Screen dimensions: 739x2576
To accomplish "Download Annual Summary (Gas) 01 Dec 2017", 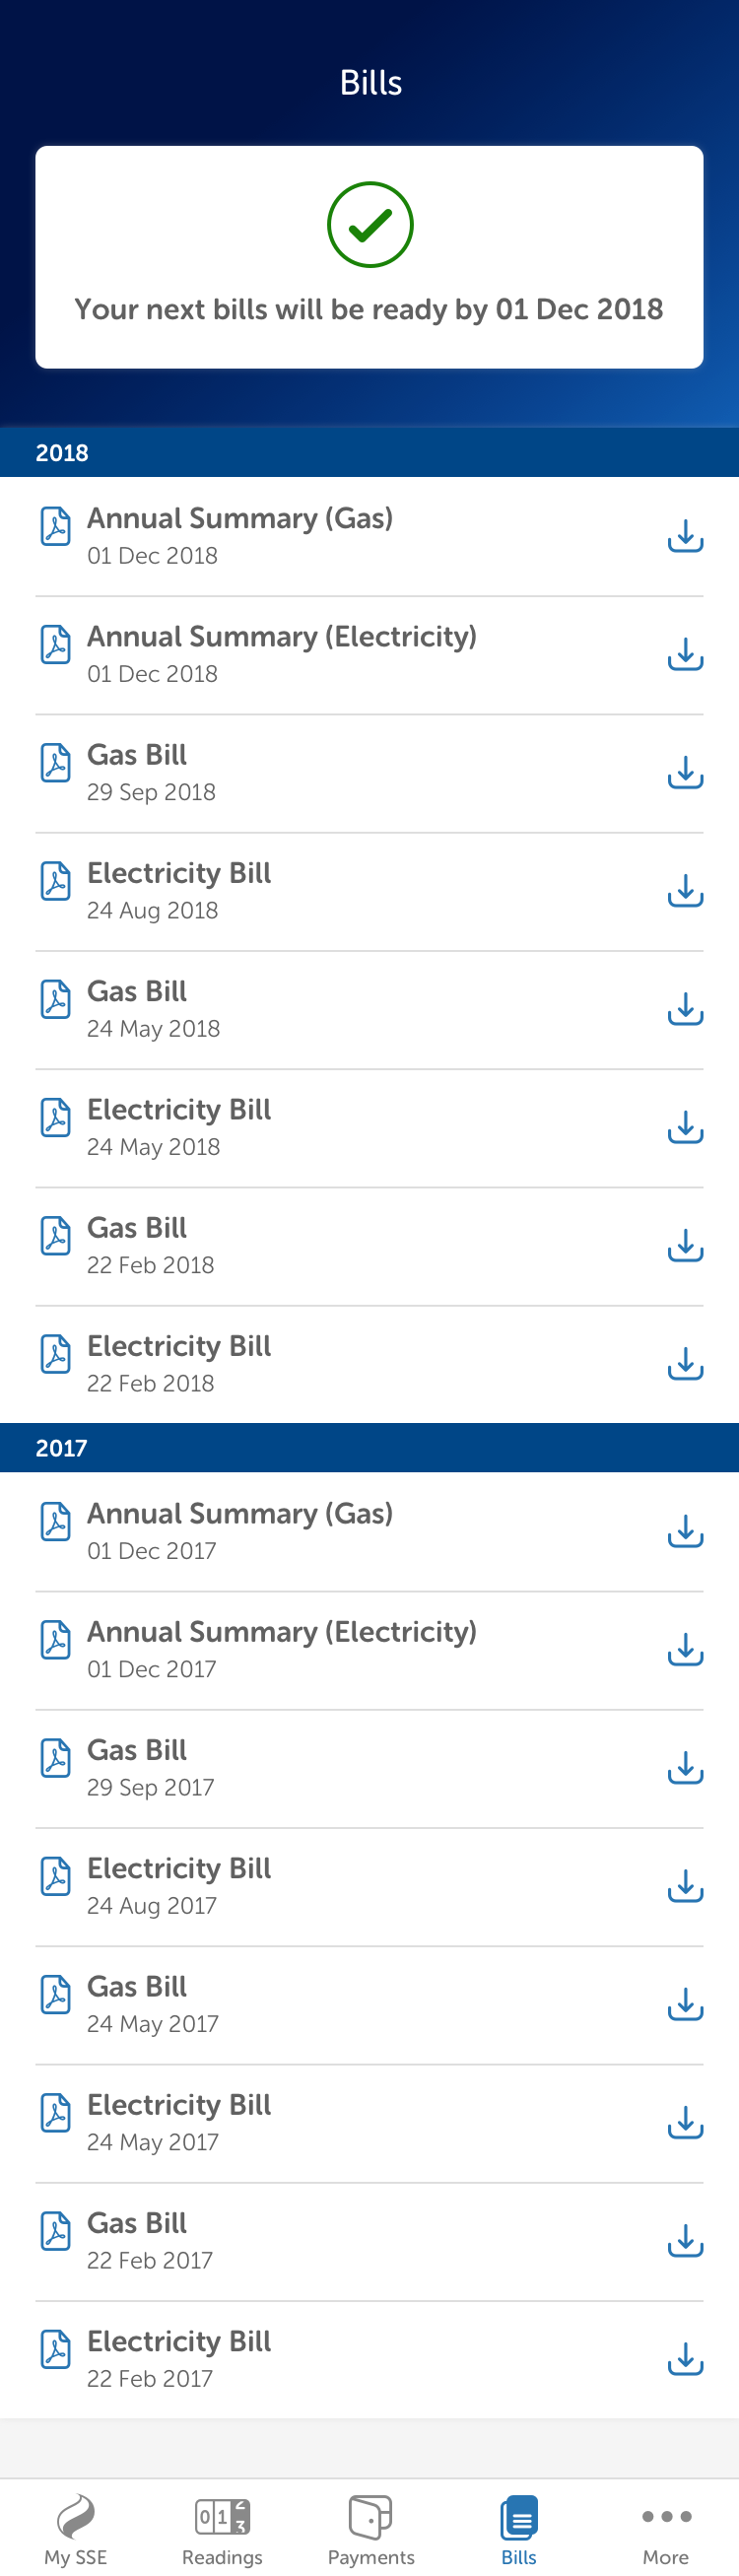I will click(x=685, y=1532).
